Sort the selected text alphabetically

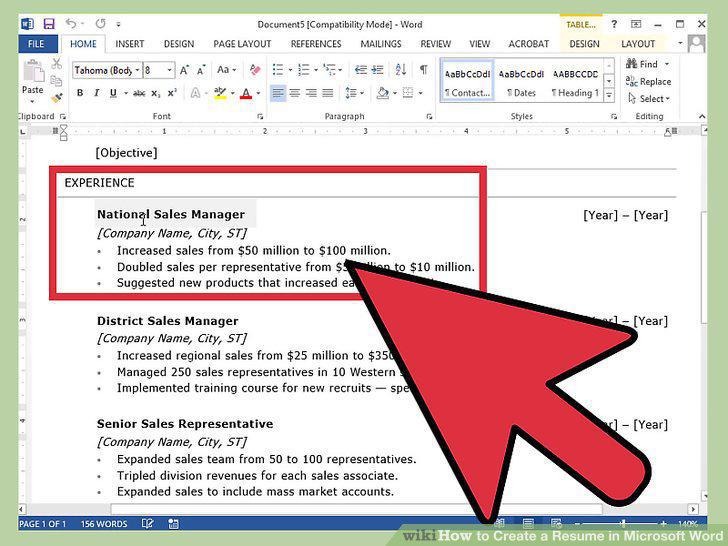tap(400, 70)
